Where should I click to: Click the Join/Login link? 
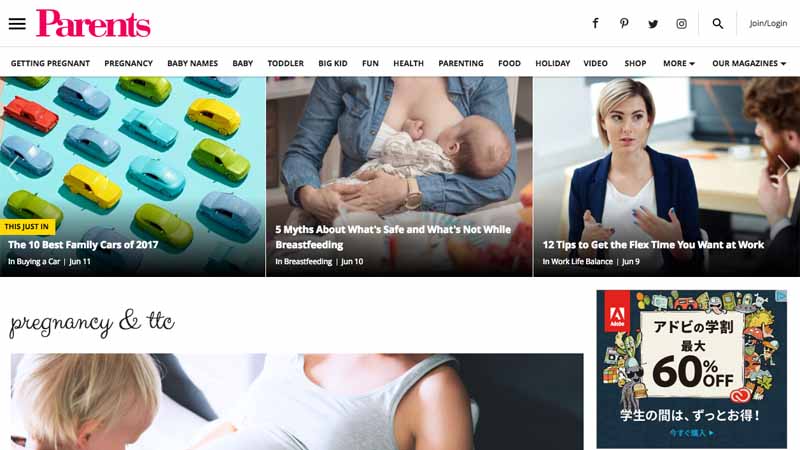768,23
